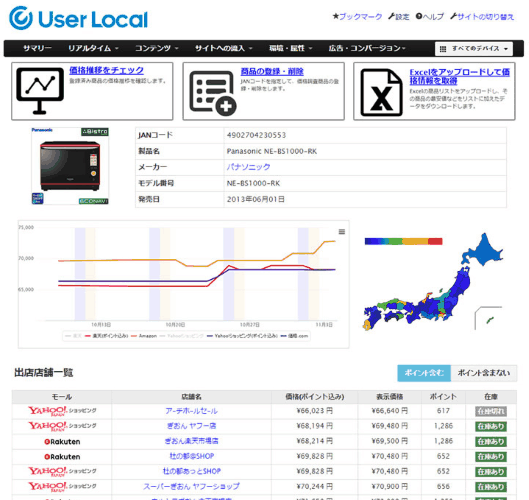Click orange segment of map color scale
529x500 pixels.
415,241
